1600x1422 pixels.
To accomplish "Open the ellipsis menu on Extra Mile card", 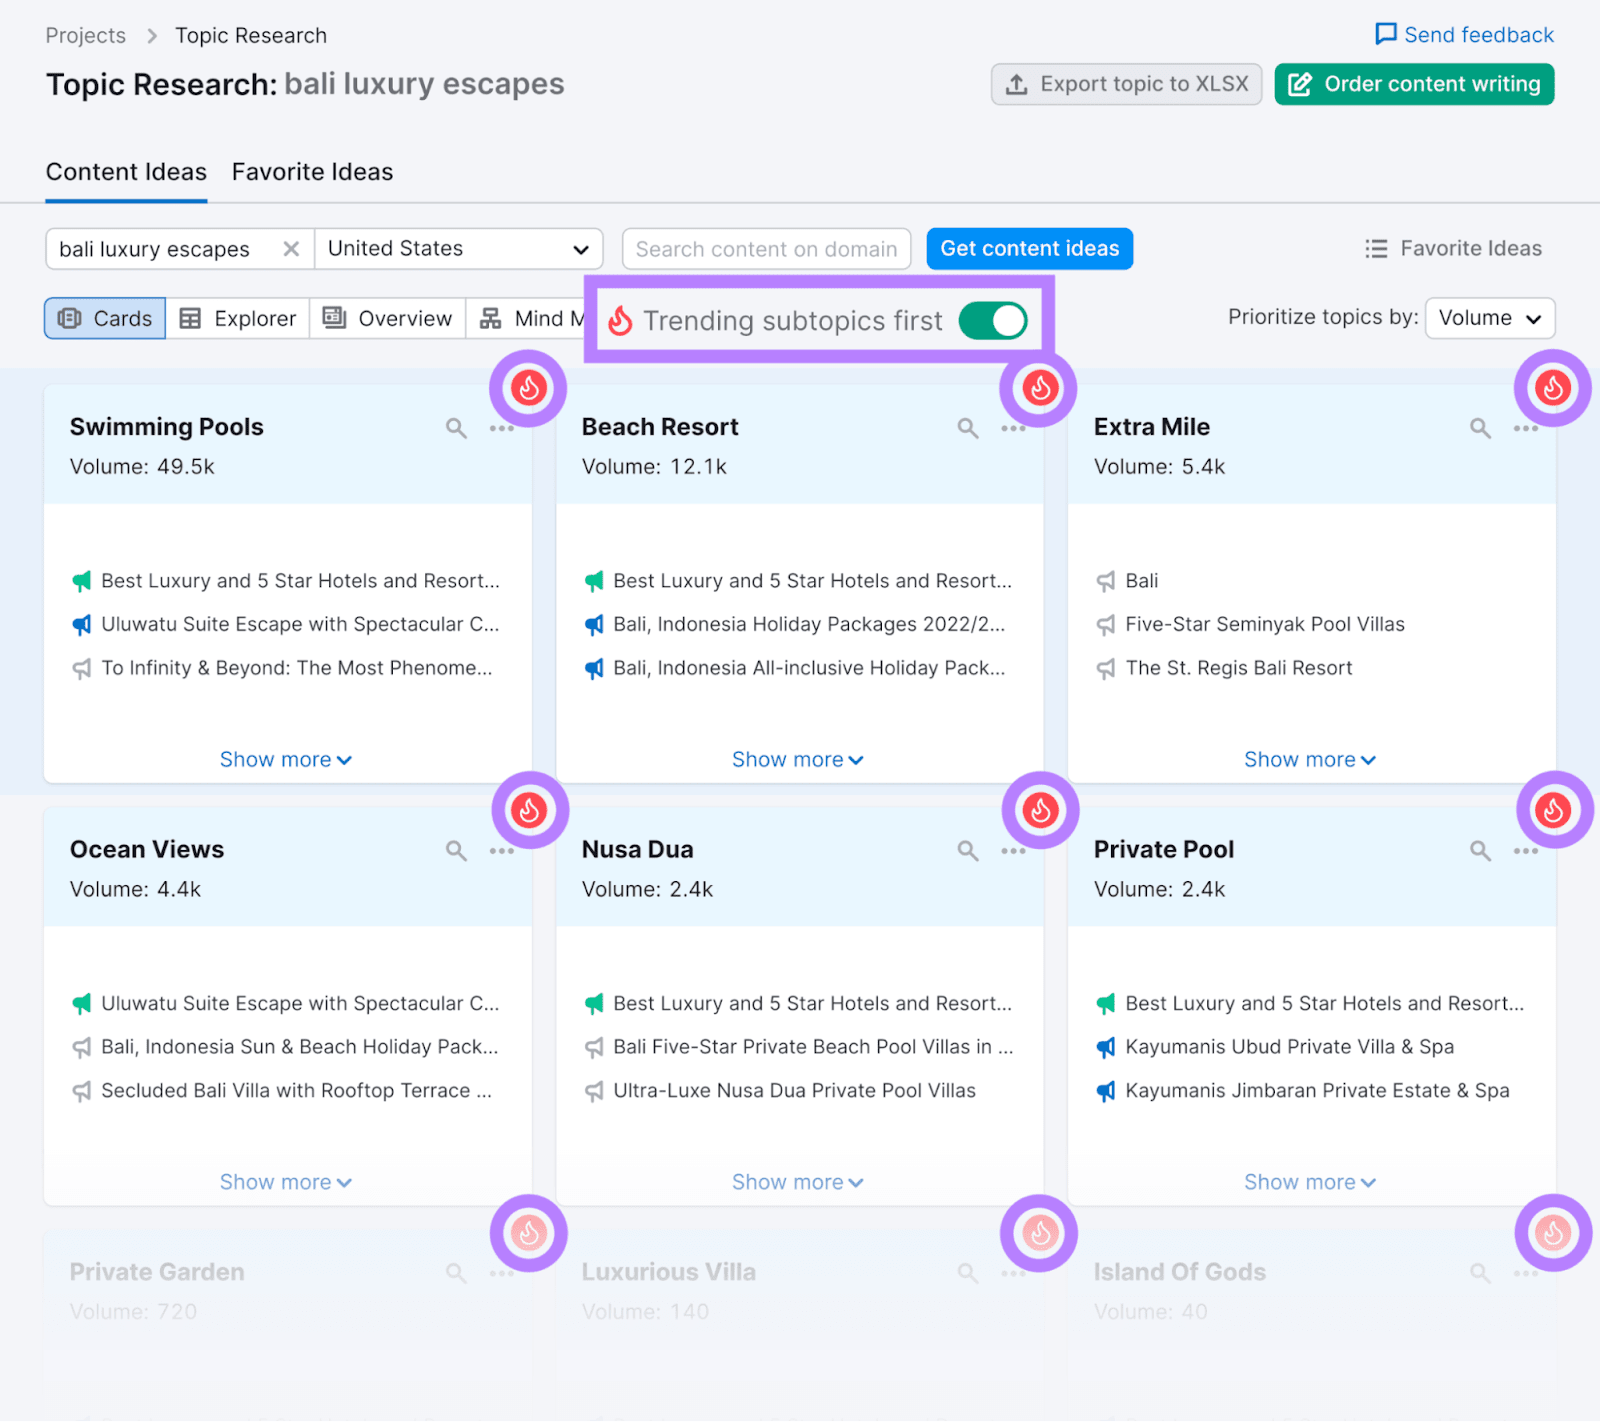I will pos(1525,427).
